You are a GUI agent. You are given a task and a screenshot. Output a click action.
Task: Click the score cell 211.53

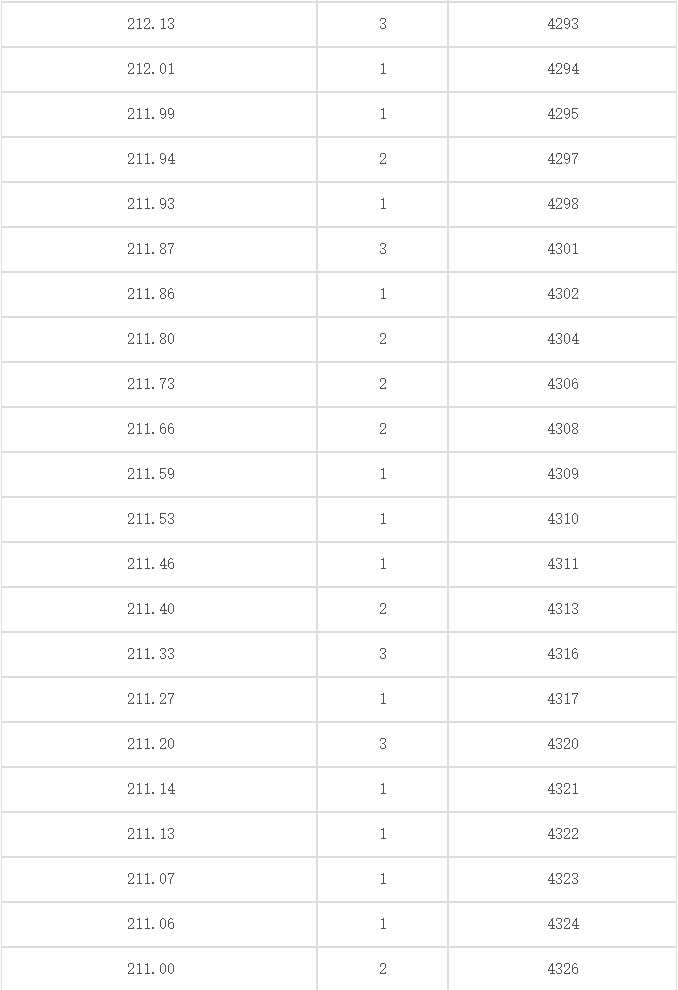[x=151, y=519]
